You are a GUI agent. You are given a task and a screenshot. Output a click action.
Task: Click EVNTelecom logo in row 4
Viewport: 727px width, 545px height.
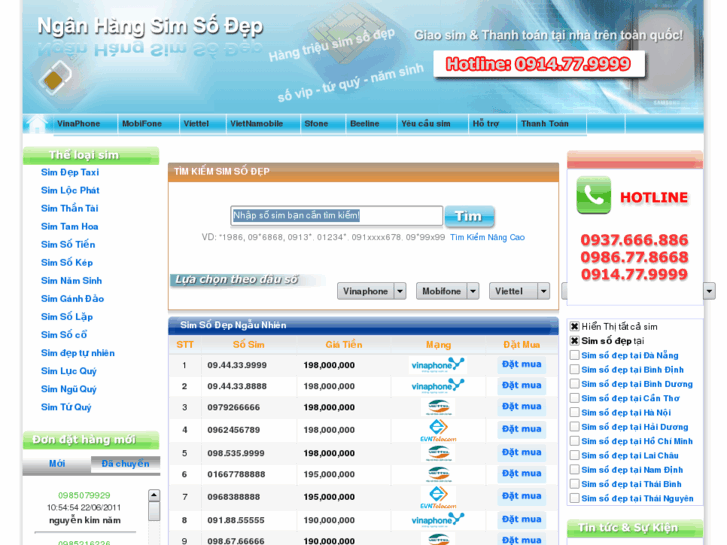(438, 430)
